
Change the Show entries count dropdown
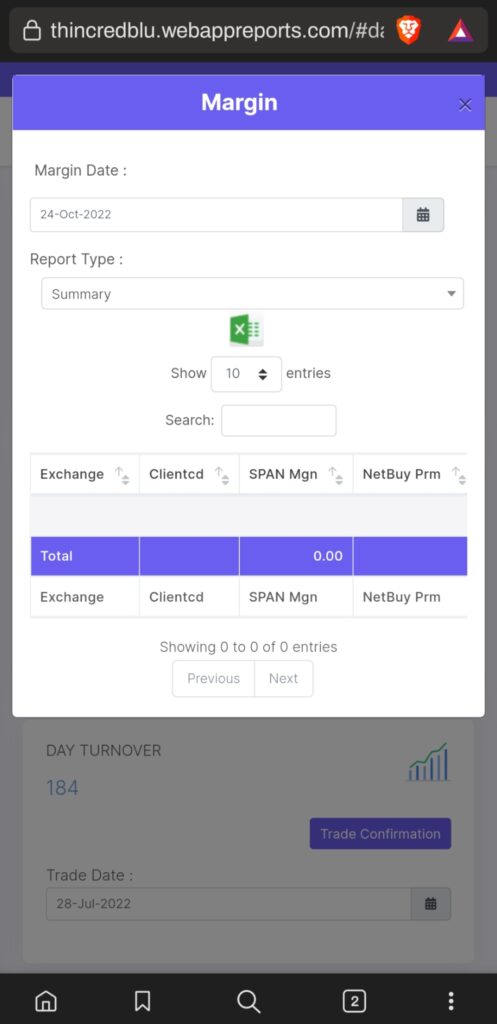(x=246, y=374)
